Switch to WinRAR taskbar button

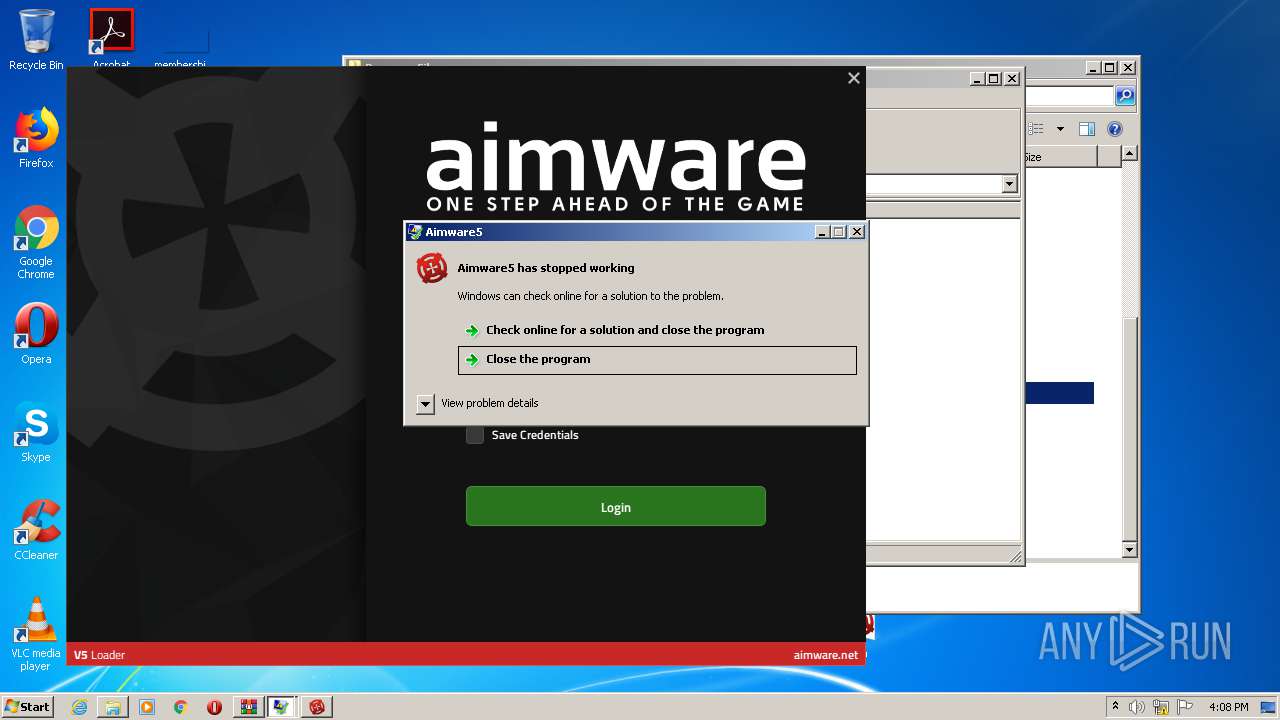(x=248, y=707)
